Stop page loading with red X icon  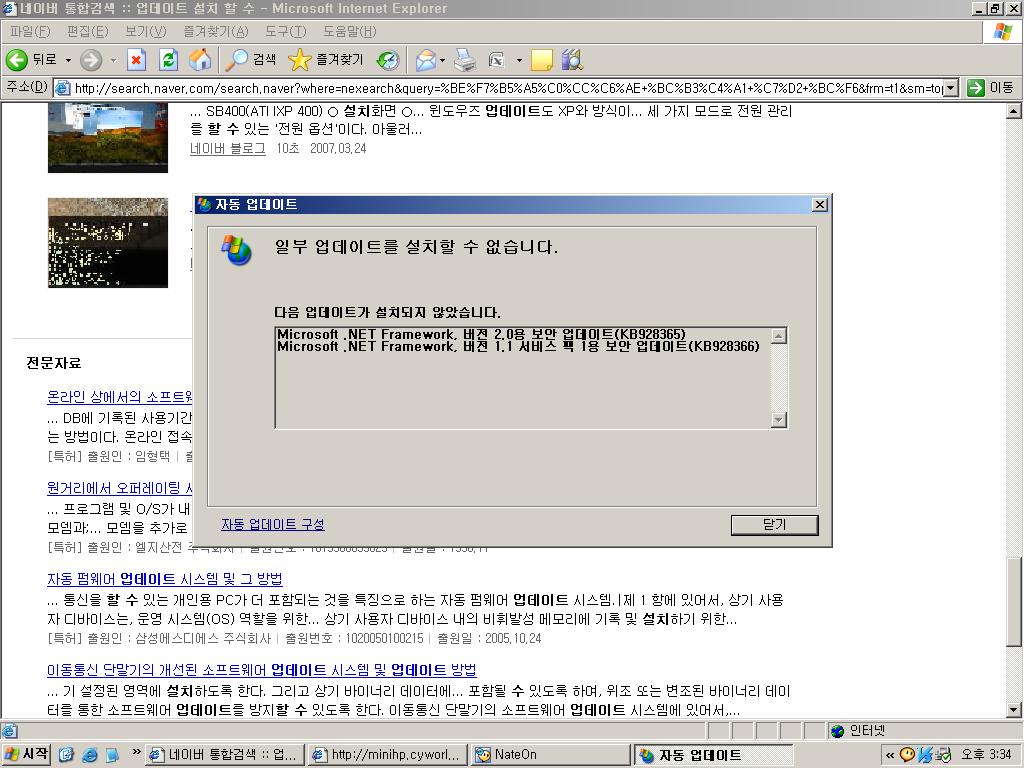tap(136, 60)
